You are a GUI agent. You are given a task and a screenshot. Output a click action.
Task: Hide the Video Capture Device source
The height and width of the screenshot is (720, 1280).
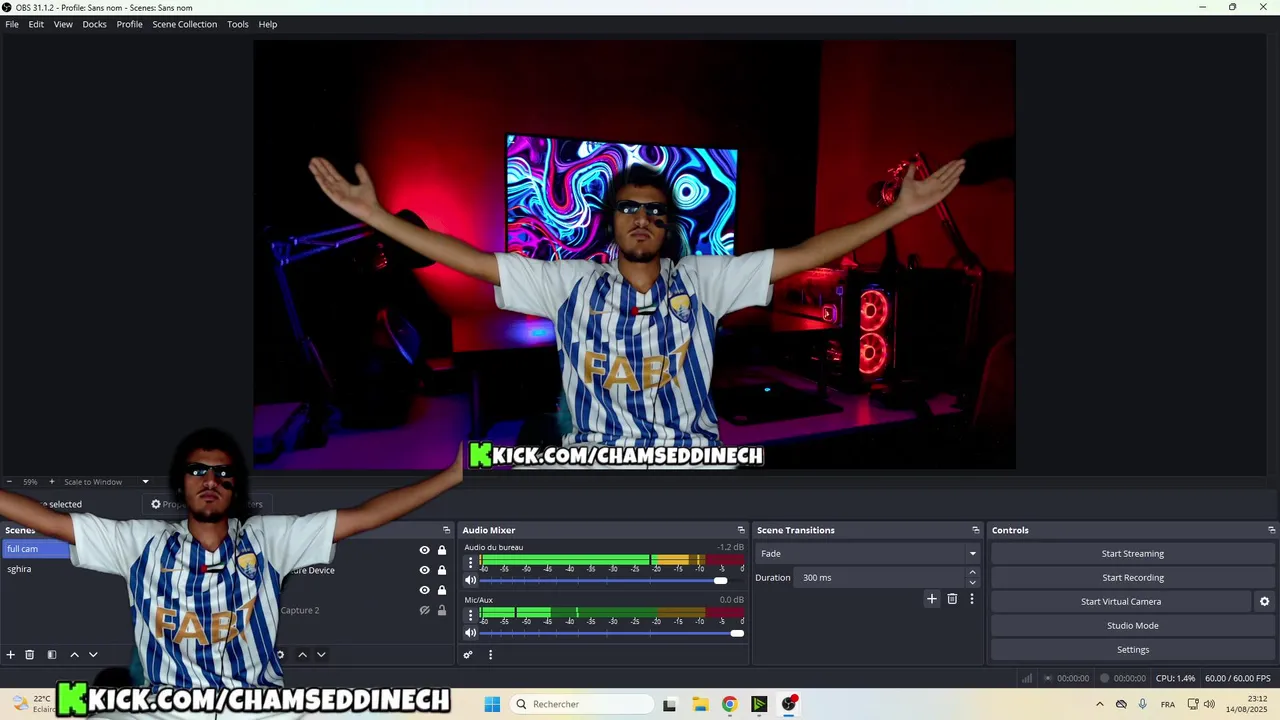(424, 570)
